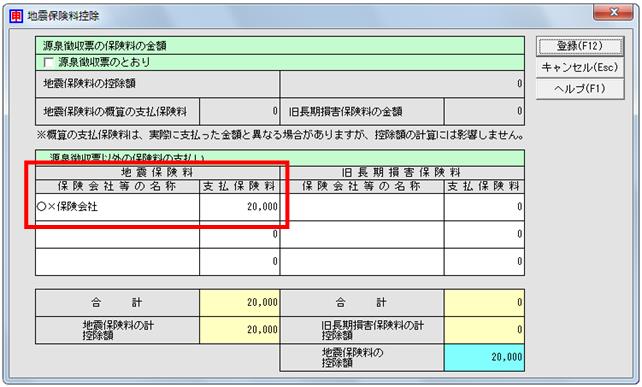This screenshot has width=642, height=387.
Task: Close the 地震保険料控除 dialog window
Action: (613, 12)
